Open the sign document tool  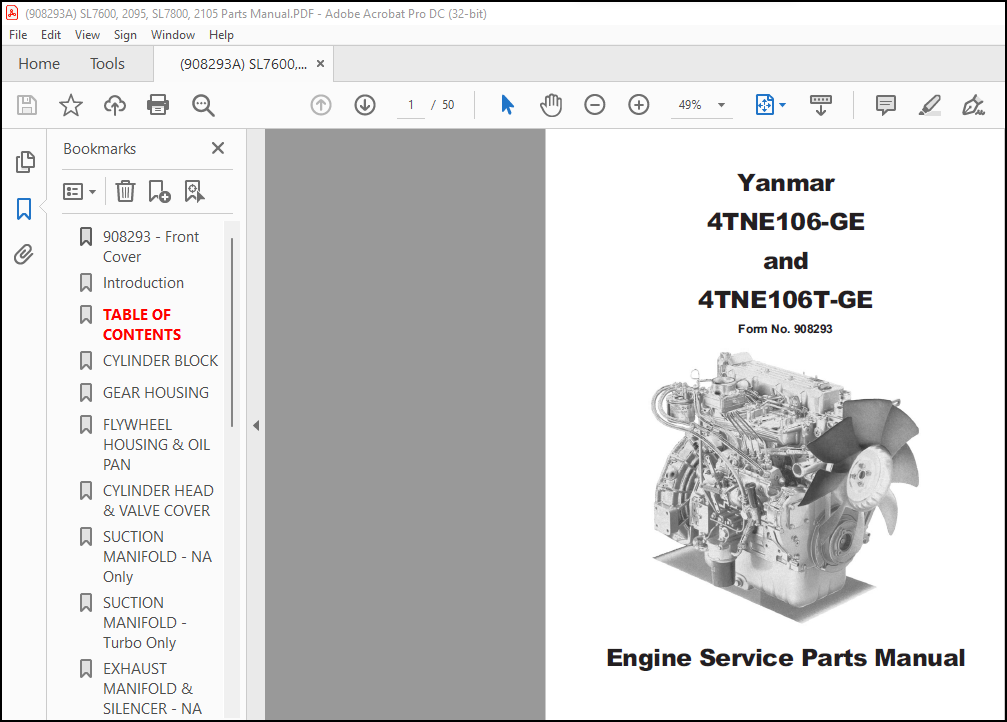tap(973, 105)
